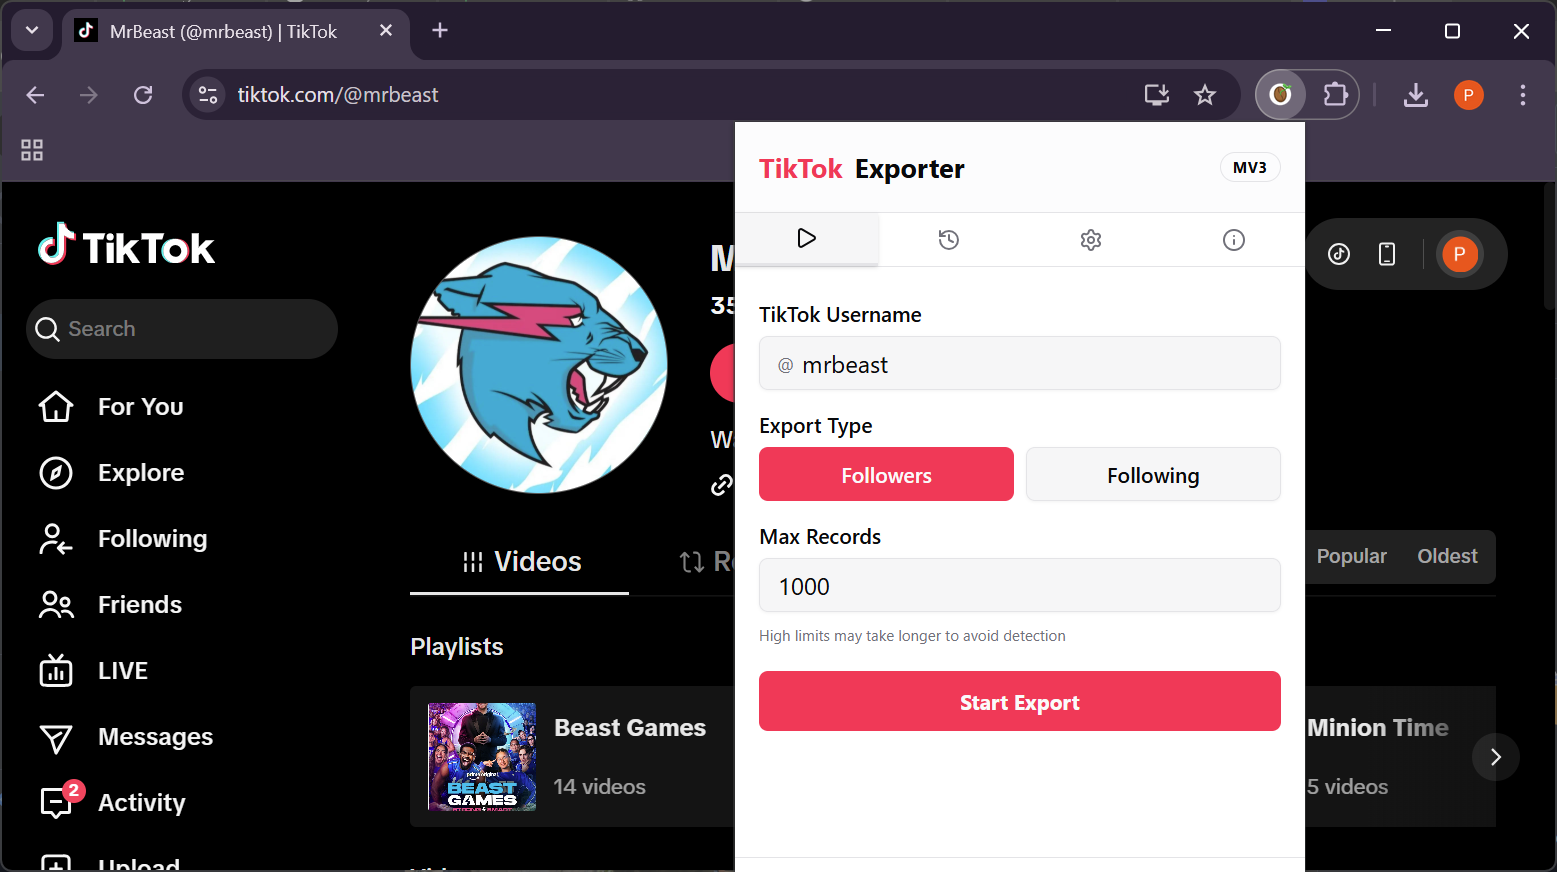Click the profile link chain icon
This screenshot has height=872, width=1557.
click(x=721, y=485)
